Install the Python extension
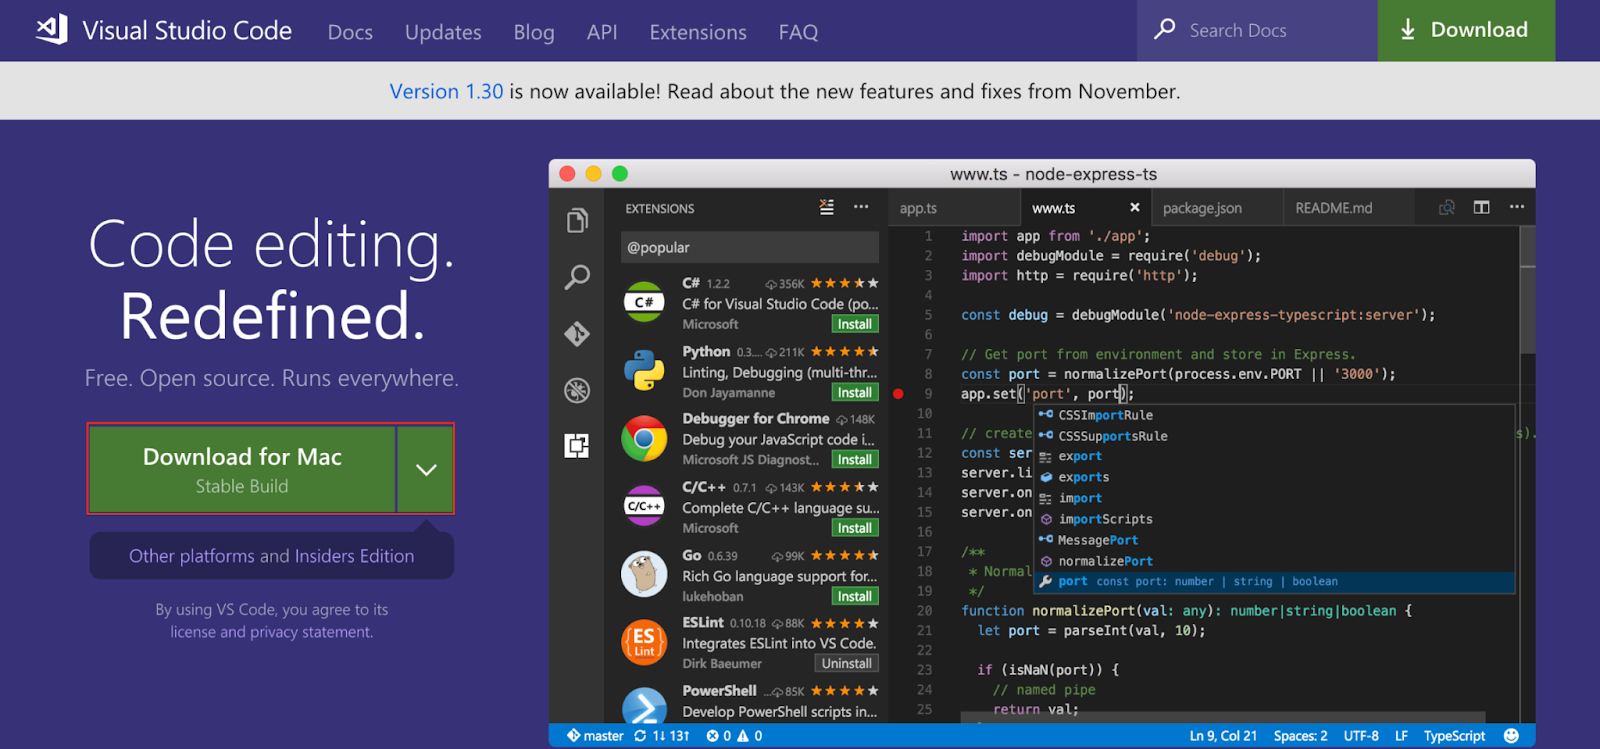 pyautogui.click(x=855, y=392)
